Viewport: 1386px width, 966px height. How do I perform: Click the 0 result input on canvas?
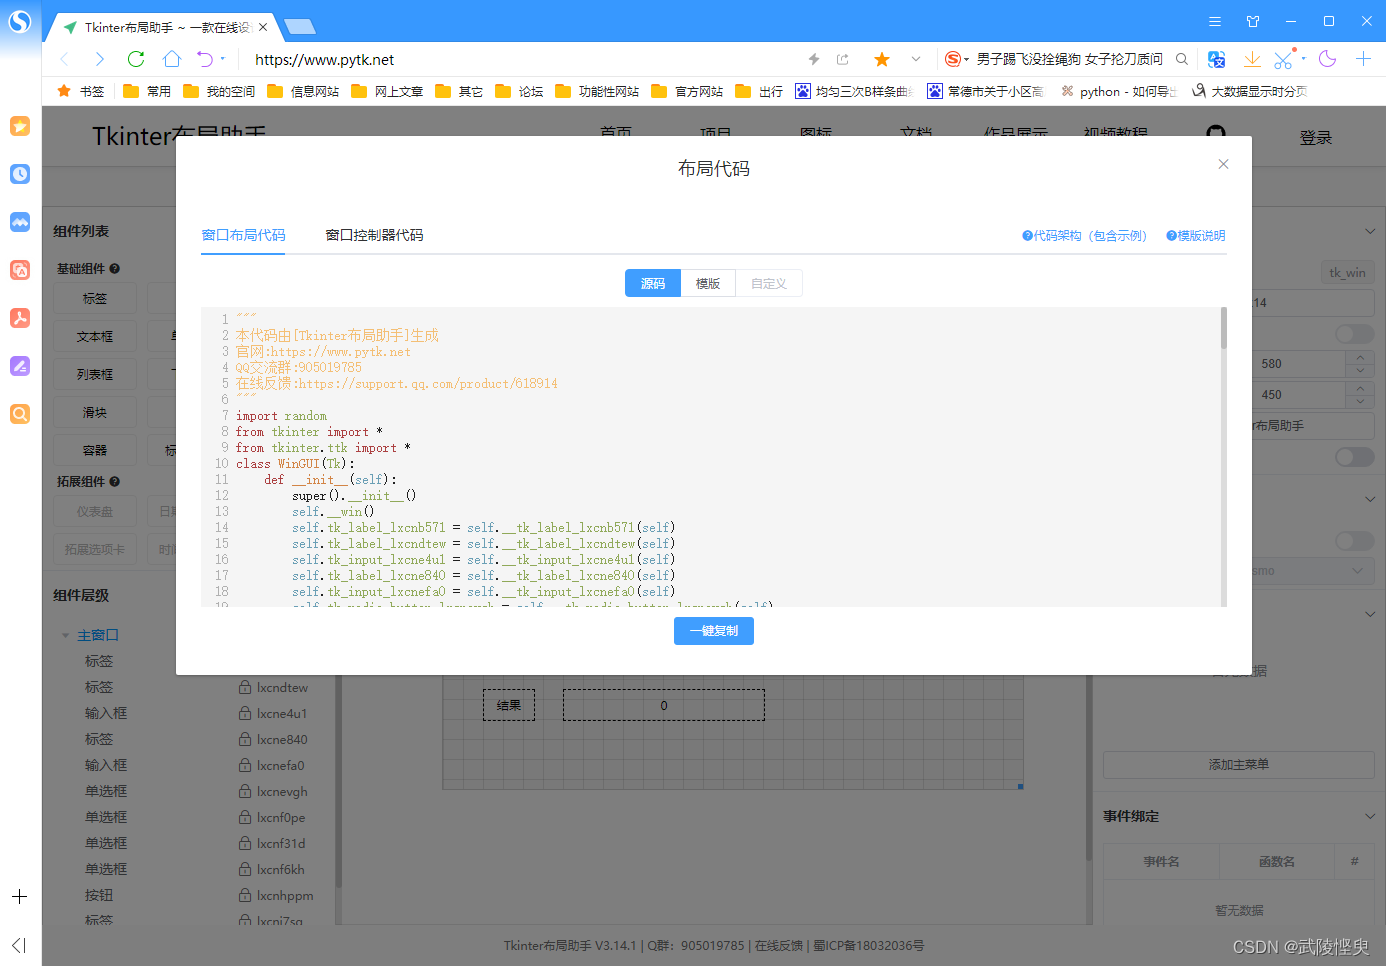click(664, 705)
